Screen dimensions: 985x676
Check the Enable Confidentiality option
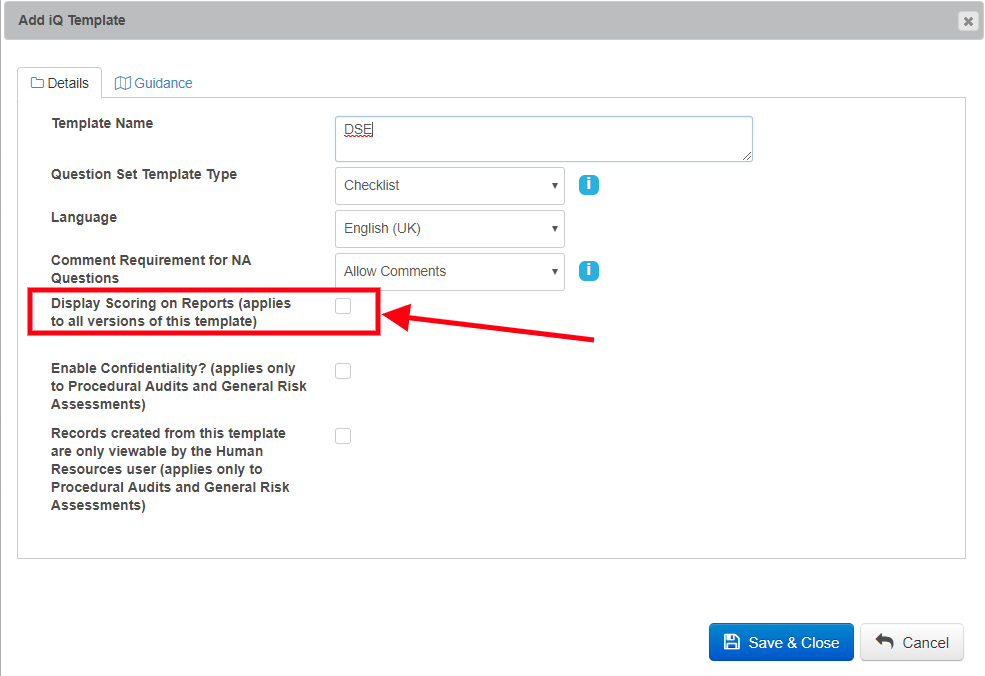pyautogui.click(x=343, y=370)
